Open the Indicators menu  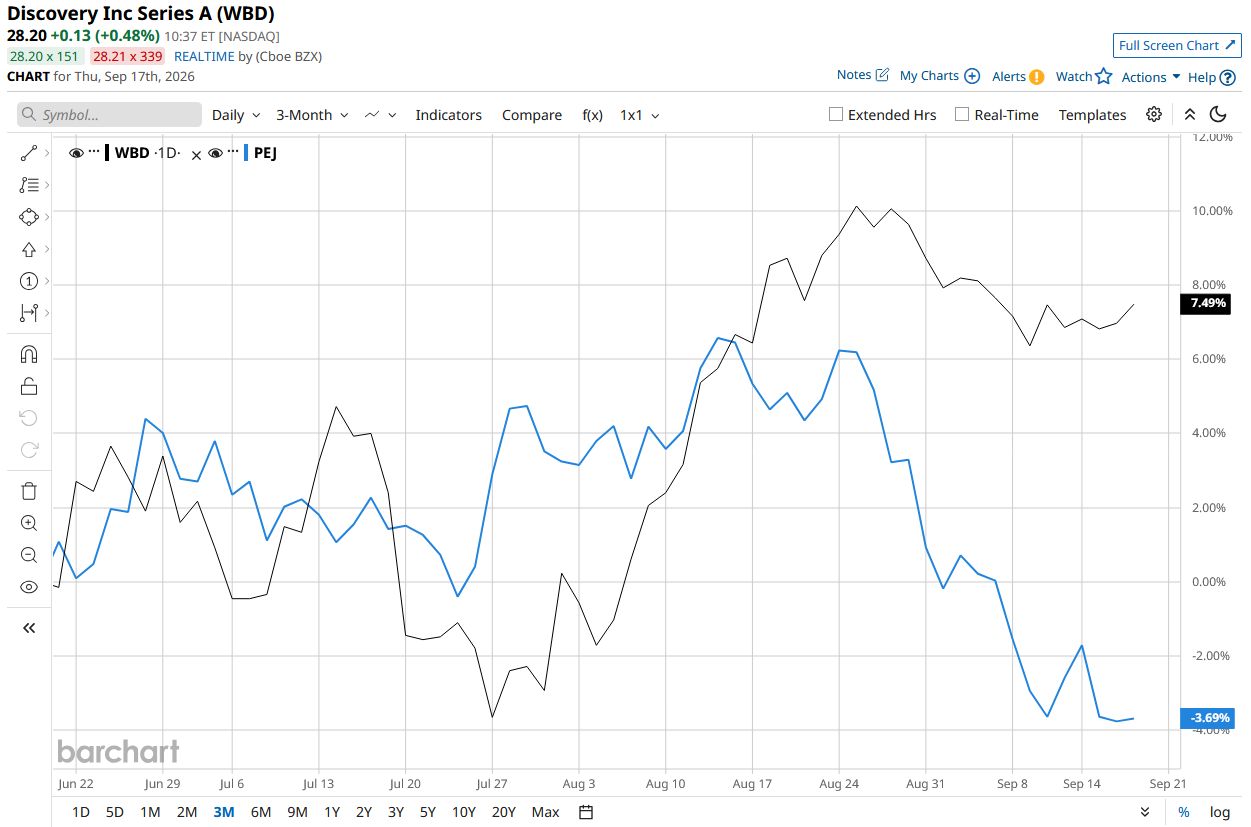tap(449, 115)
